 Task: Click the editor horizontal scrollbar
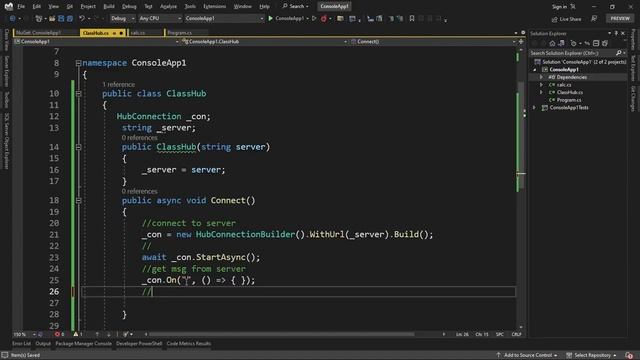coord(282,334)
